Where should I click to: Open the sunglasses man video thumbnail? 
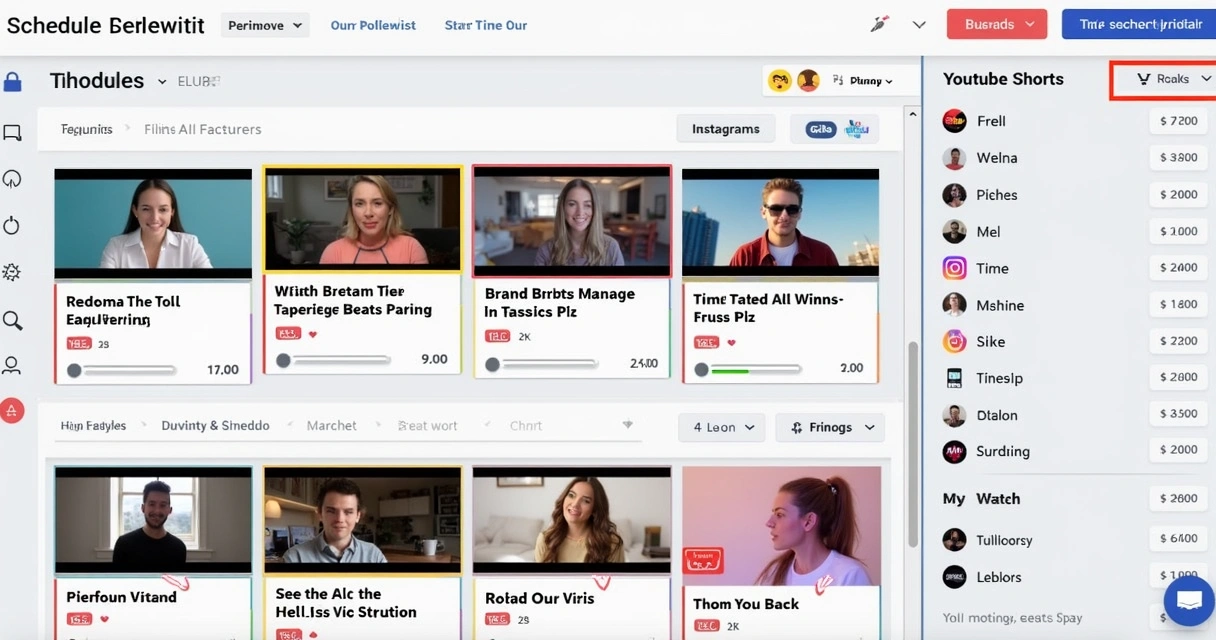780,223
